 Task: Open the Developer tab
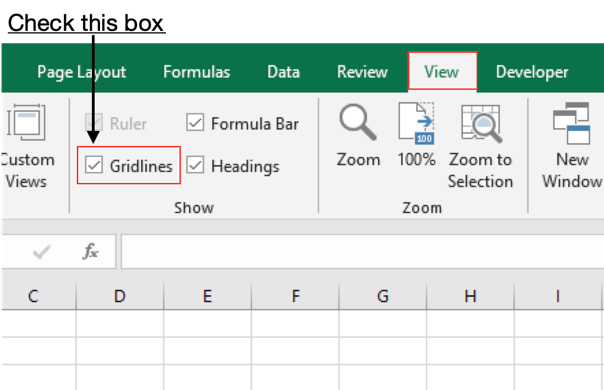532,72
